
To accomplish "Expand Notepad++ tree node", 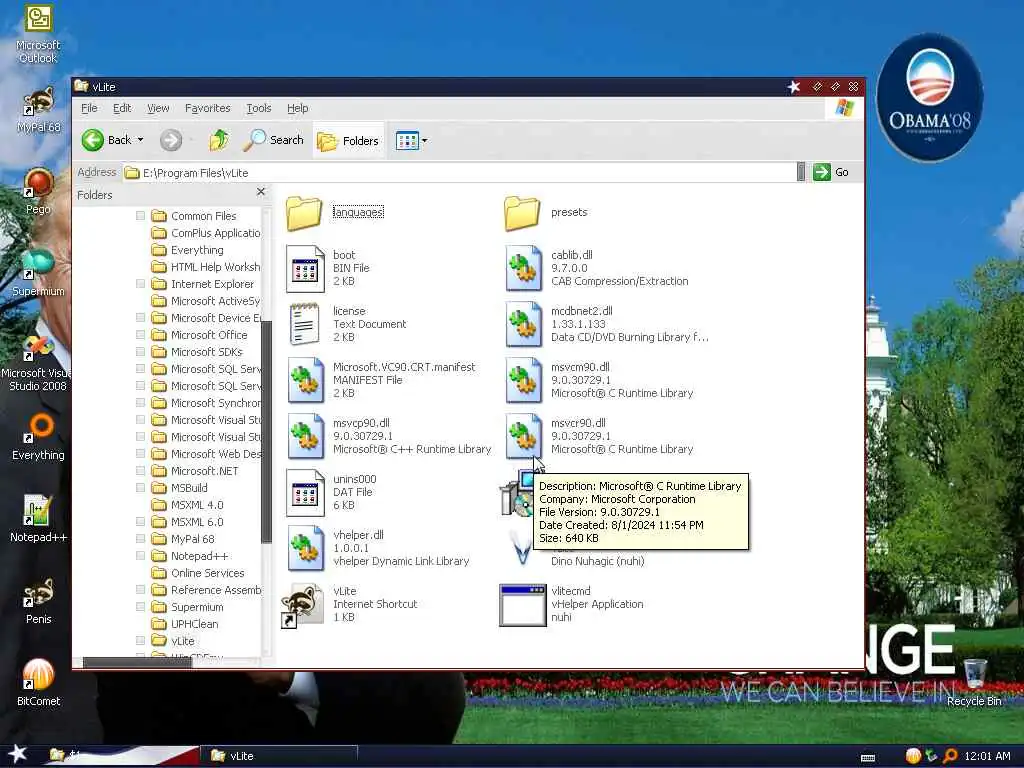I will 140,555.
